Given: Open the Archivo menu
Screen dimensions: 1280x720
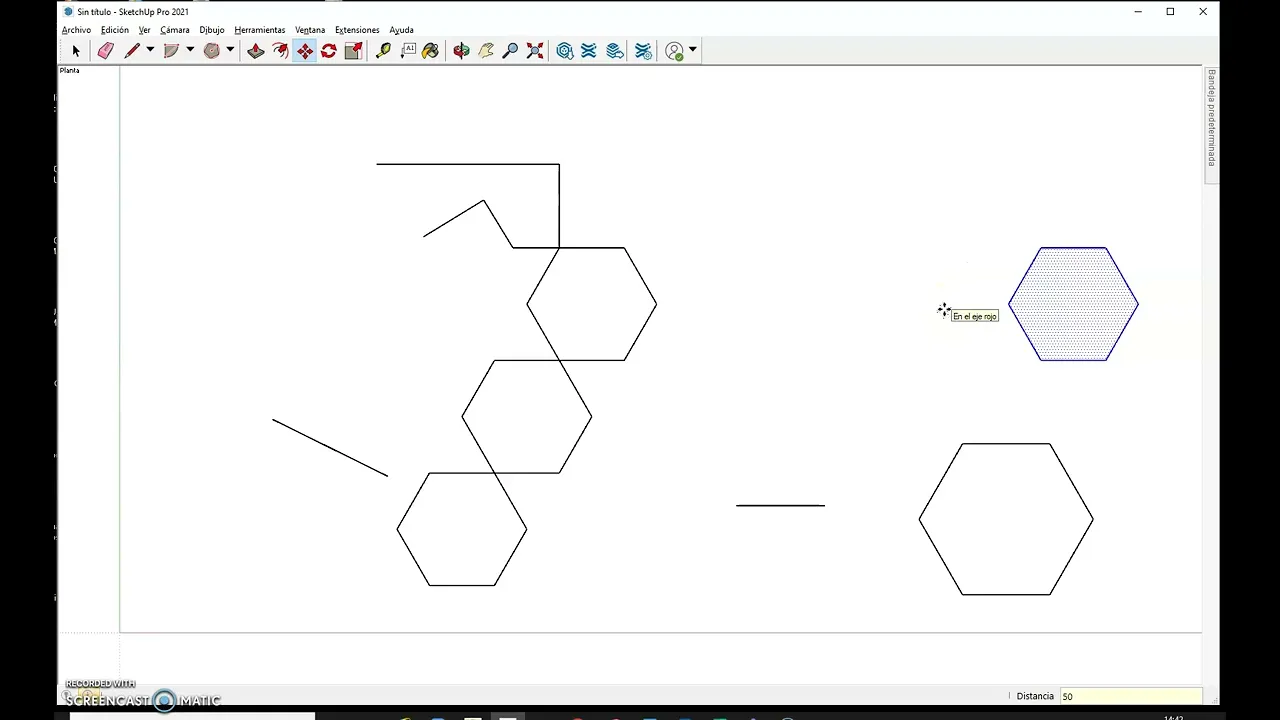Looking at the screenshot, I should click(76, 30).
